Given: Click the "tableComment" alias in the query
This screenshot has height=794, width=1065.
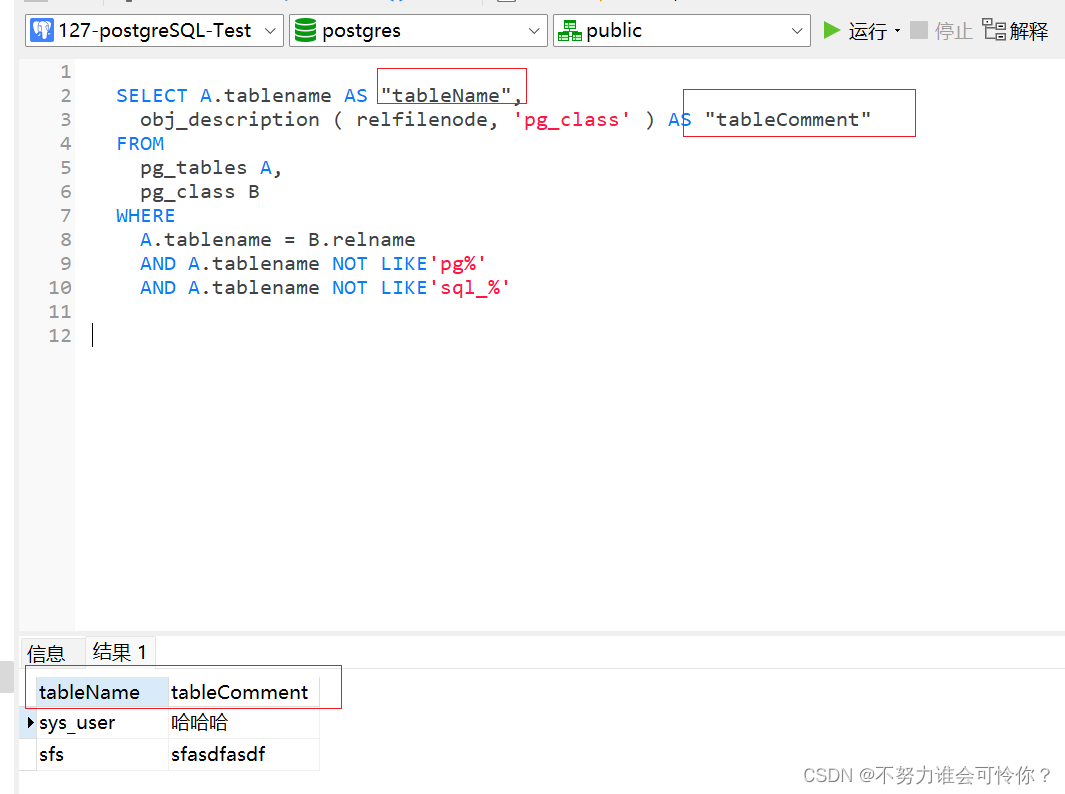Looking at the screenshot, I should [x=788, y=120].
